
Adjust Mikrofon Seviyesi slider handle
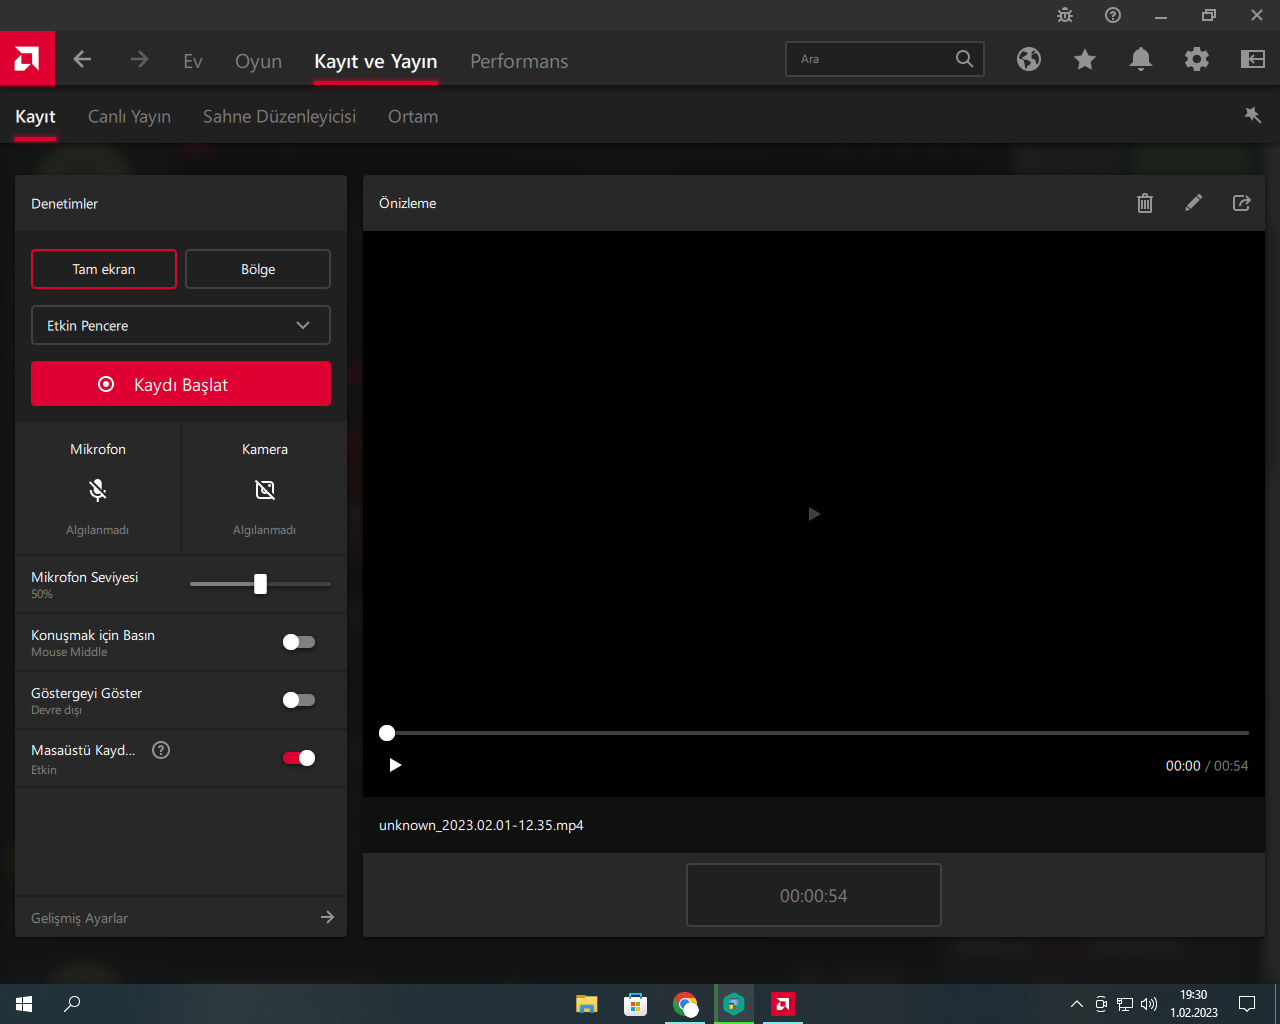tap(260, 584)
